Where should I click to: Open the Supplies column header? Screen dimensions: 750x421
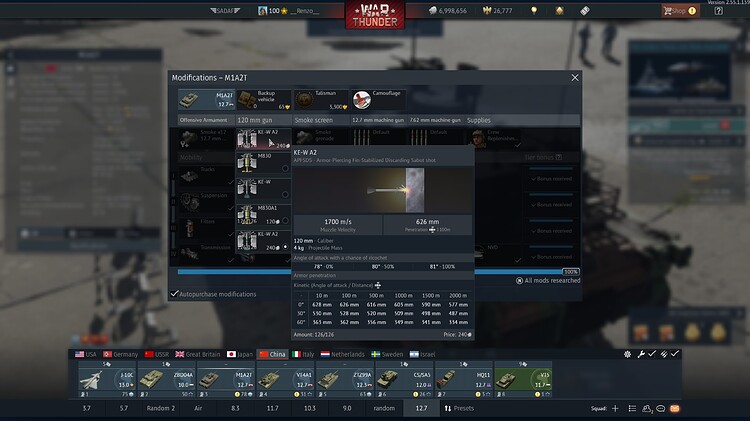[x=479, y=120]
